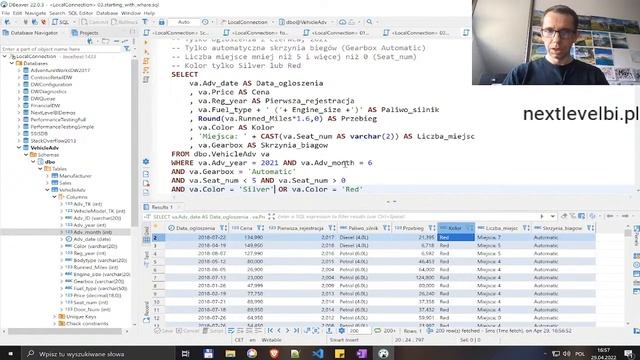Viewport: 640px width, 360px height.
Task: Click the editor settings gear icon
Action: tap(146, 162)
